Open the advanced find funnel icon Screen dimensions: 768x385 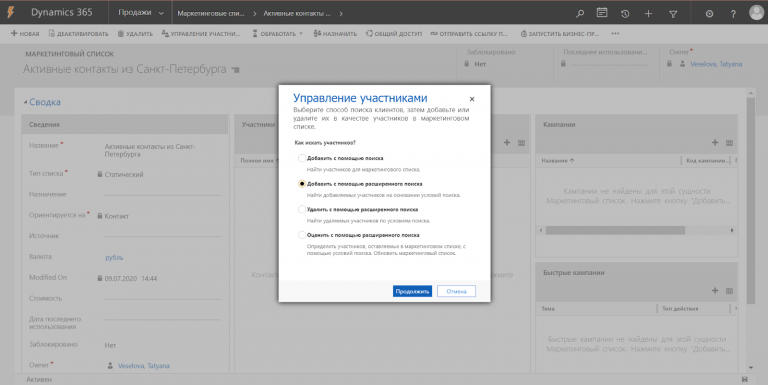(x=673, y=14)
